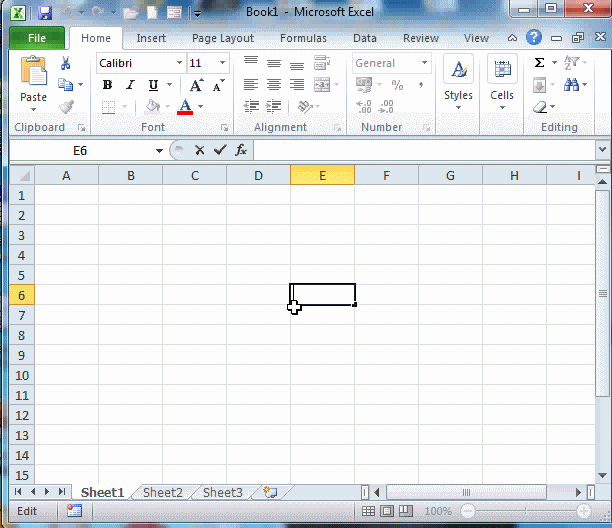Switch to the Page Layout ribbon tab
Screen dimensions: 612x528
click(x=223, y=39)
